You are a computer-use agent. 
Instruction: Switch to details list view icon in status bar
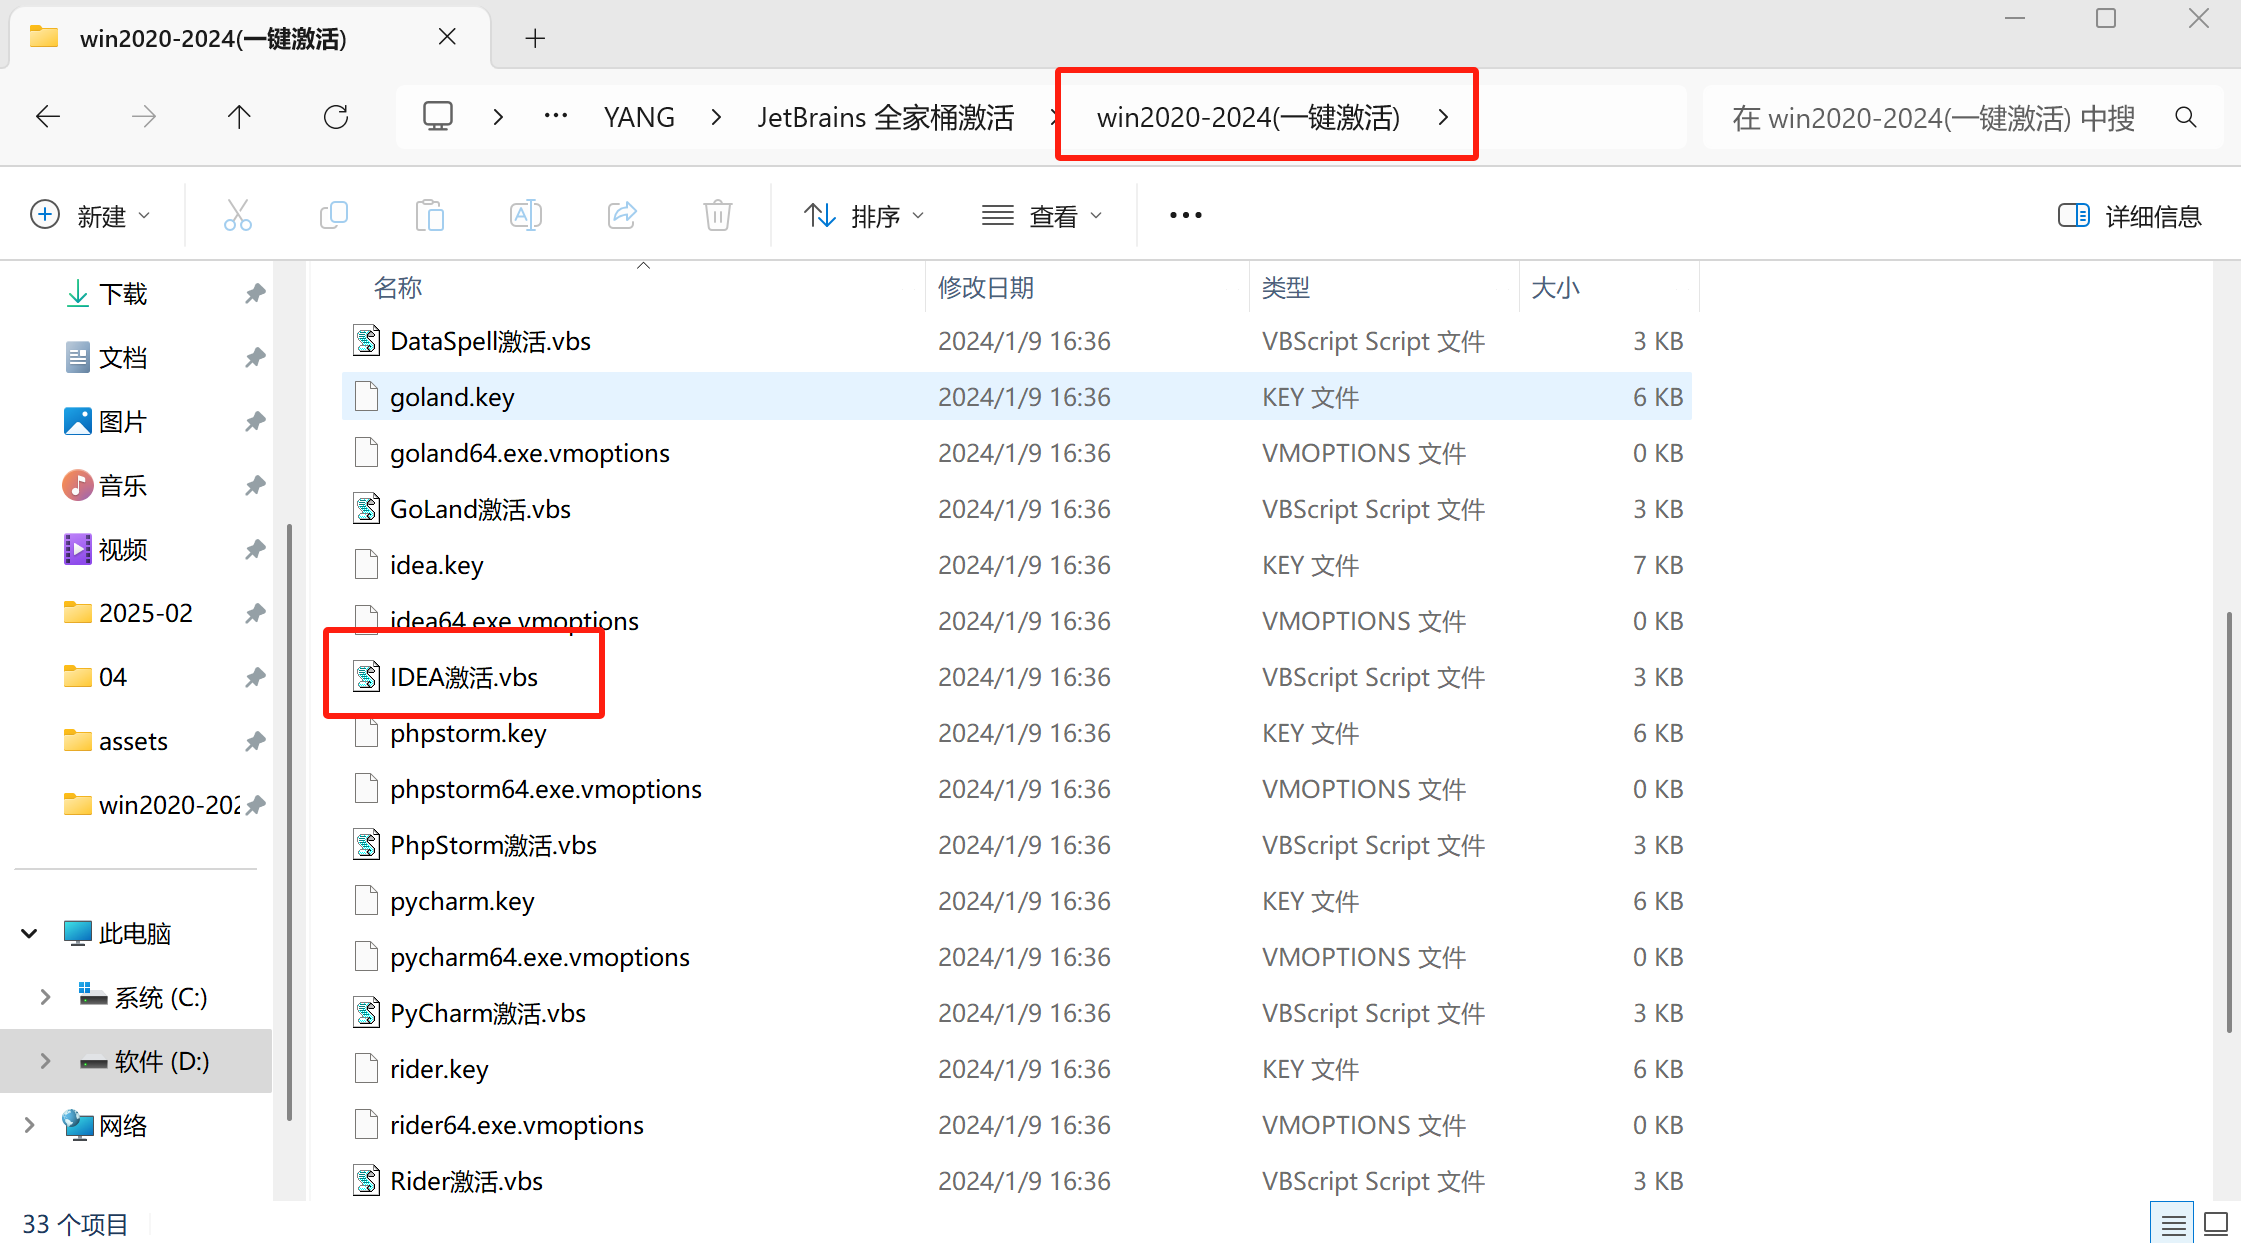pyautogui.click(x=2172, y=1223)
